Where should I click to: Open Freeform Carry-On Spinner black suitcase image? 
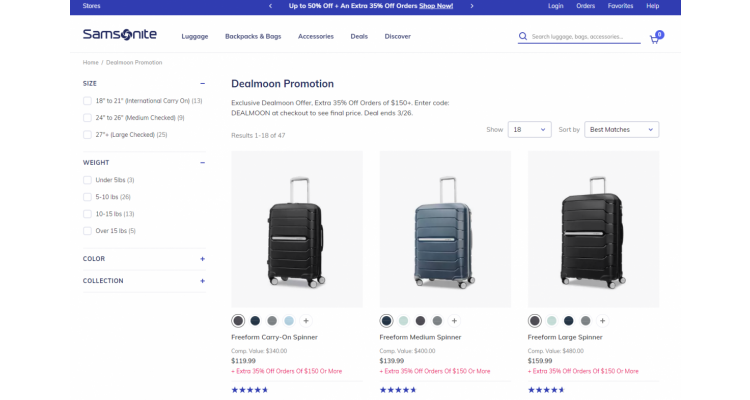(x=297, y=229)
